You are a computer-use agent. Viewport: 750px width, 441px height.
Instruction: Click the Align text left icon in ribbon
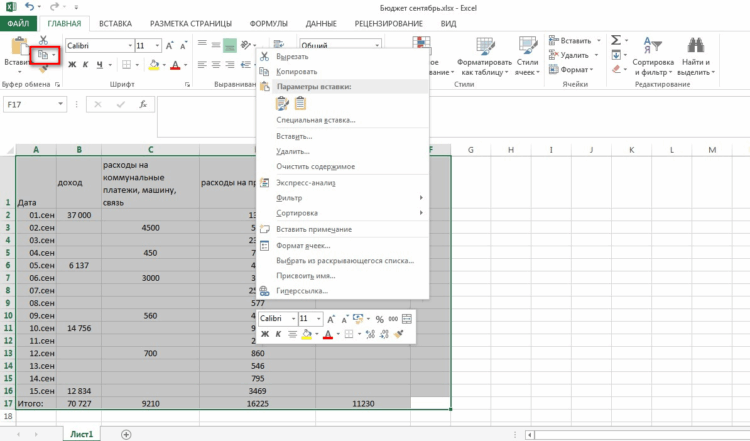click(x=202, y=65)
